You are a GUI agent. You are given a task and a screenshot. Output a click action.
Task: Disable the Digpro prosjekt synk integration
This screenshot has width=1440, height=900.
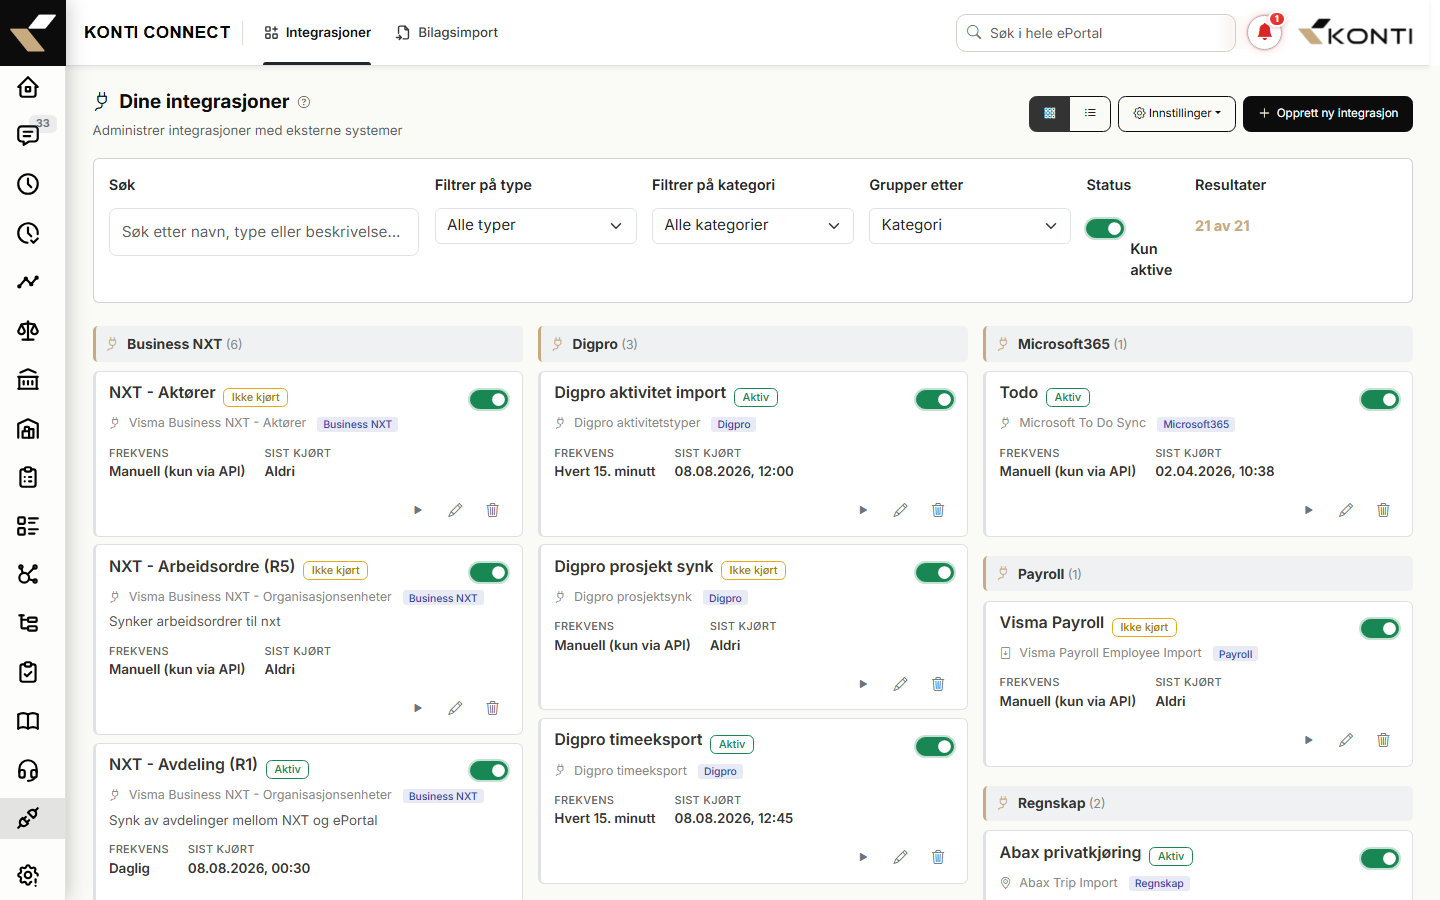[x=935, y=572]
